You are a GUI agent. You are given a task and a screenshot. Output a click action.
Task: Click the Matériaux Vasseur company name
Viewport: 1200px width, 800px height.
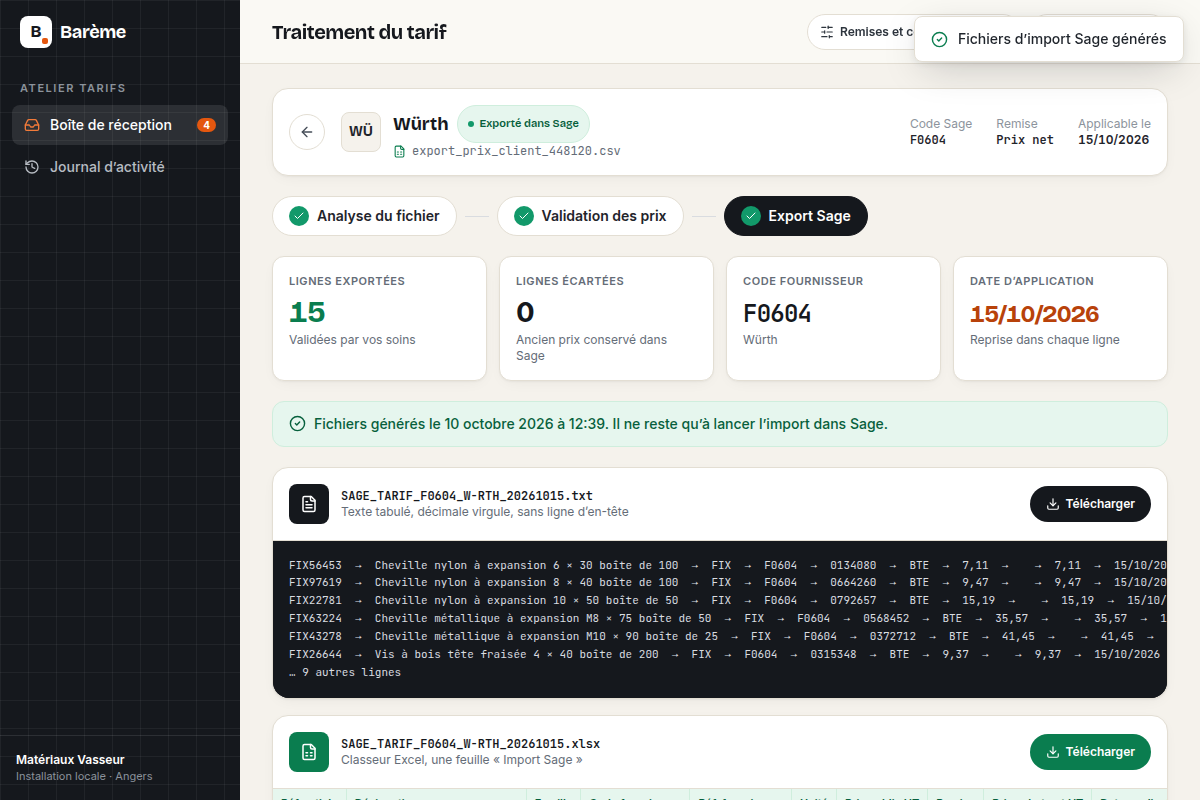(70, 760)
